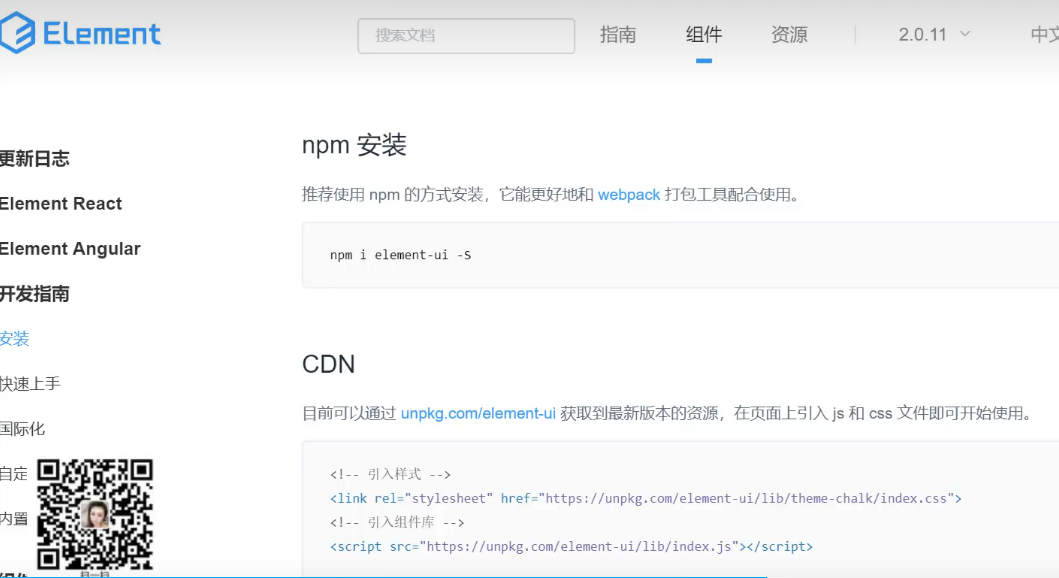Click the unpkg.com/element-ui link
The image size is (1059, 578).
click(x=478, y=413)
